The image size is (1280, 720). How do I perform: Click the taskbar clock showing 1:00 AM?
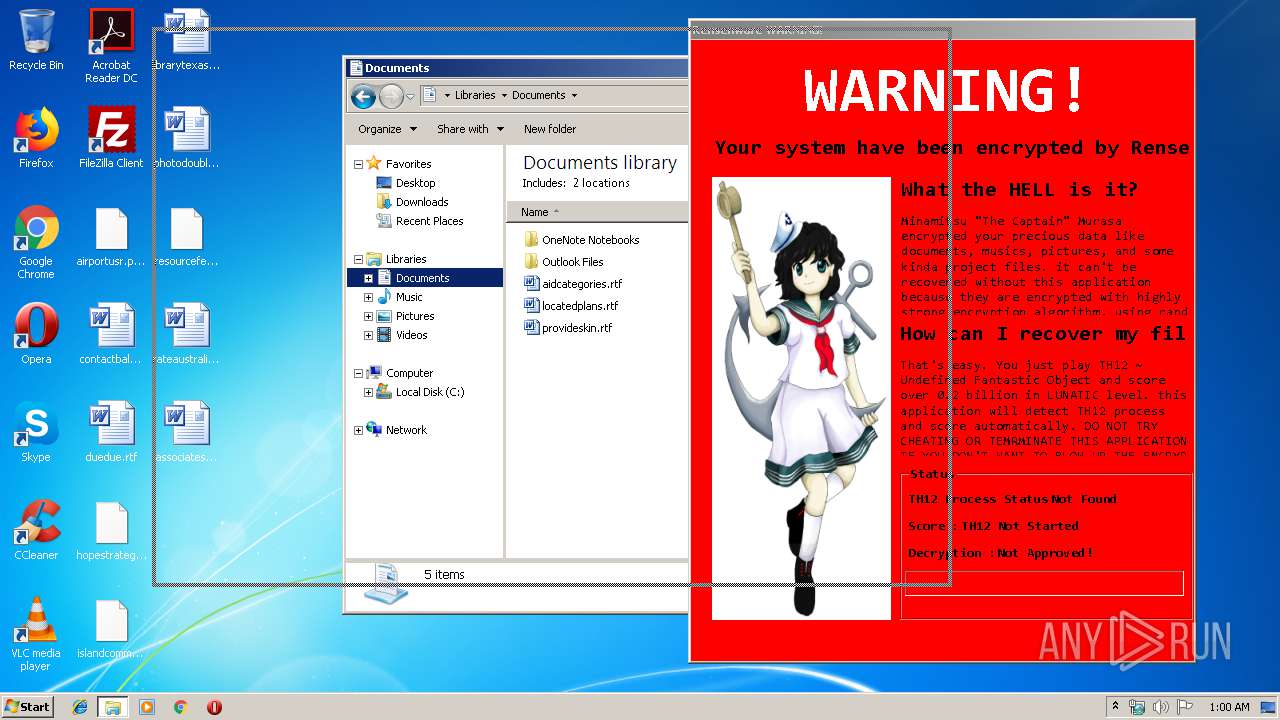[x=1229, y=707]
